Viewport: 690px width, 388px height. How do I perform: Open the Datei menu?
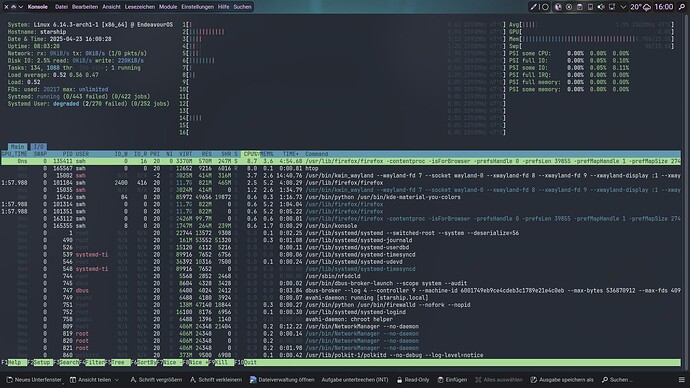click(x=62, y=7)
